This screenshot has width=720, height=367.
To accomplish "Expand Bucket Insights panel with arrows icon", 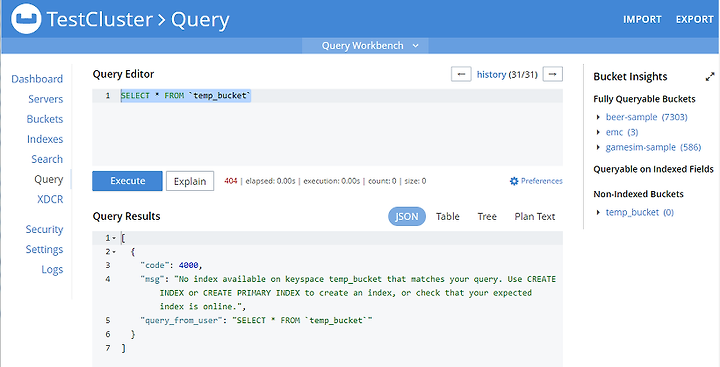I will click(x=710, y=77).
